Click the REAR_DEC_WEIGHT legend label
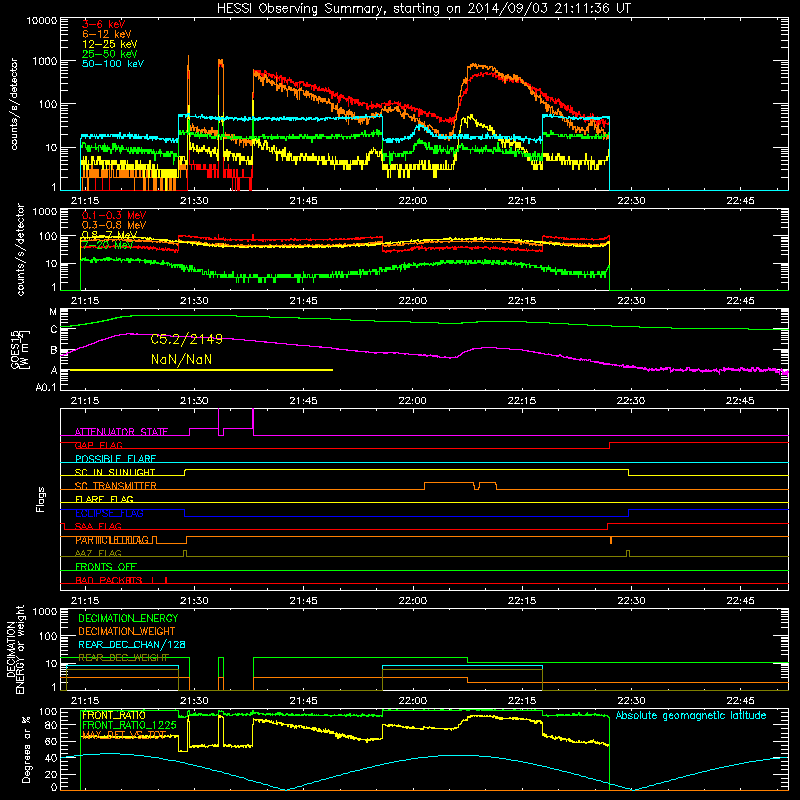 pos(123,658)
